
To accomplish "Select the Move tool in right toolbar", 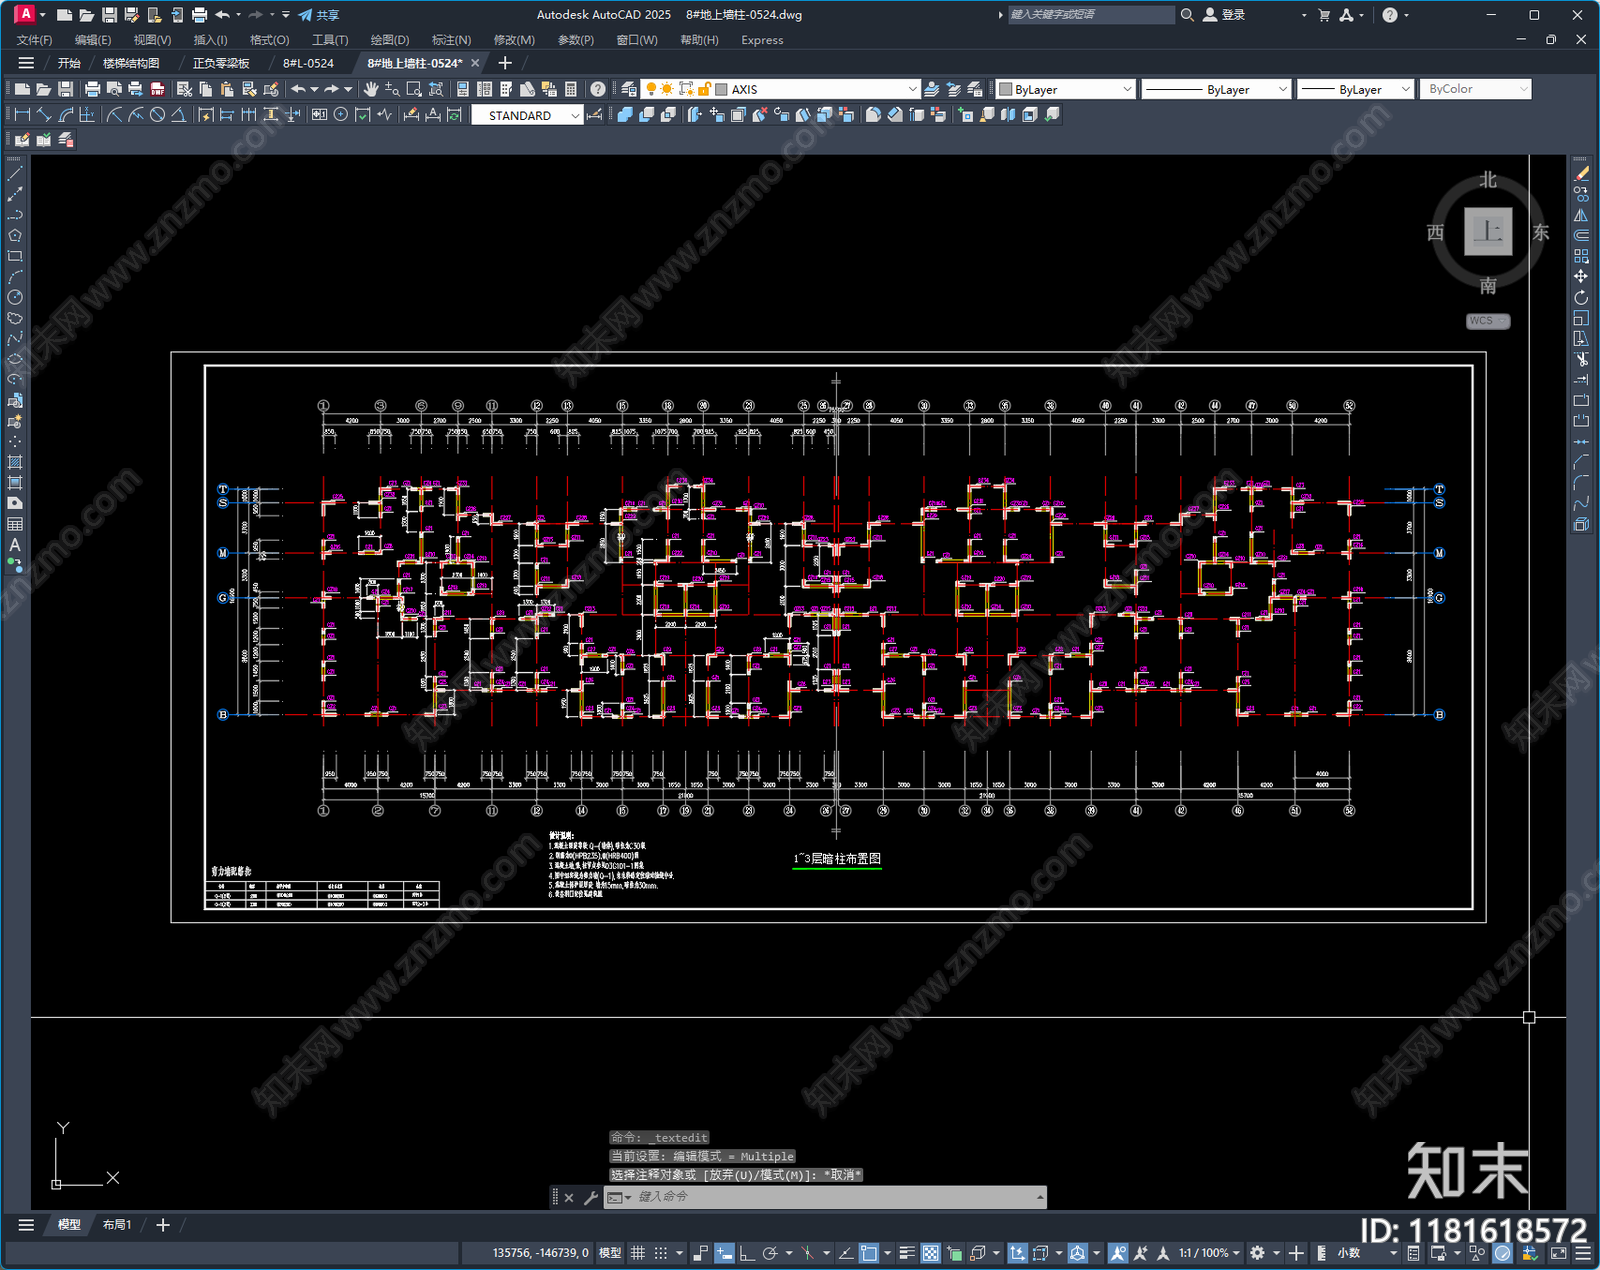I will 1581,277.
